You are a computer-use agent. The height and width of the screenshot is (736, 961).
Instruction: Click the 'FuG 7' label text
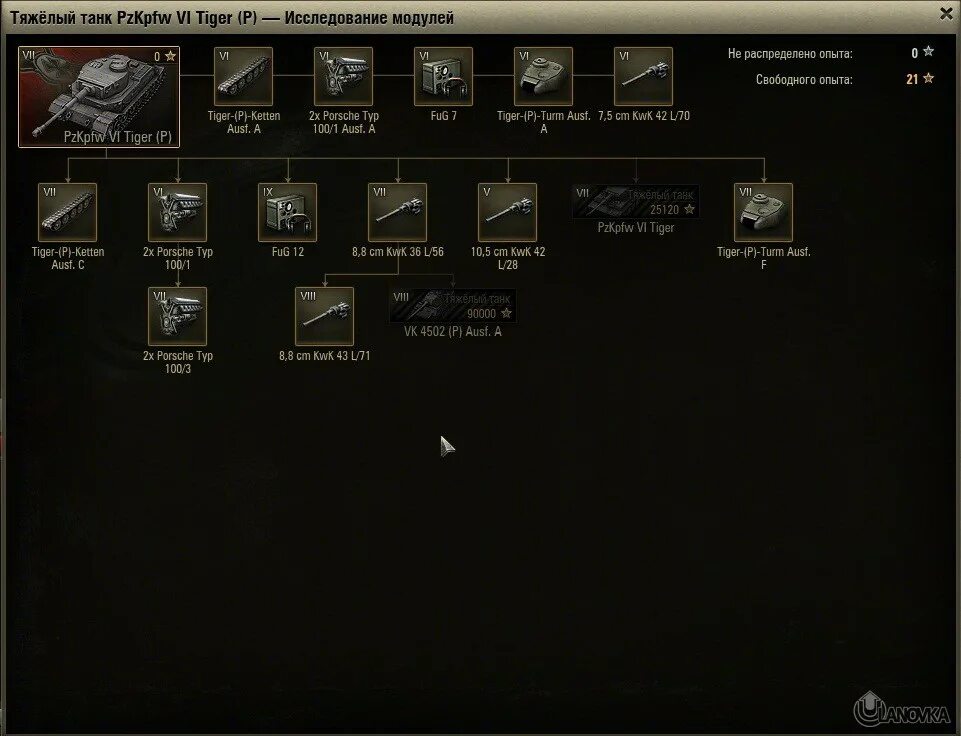(x=443, y=116)
